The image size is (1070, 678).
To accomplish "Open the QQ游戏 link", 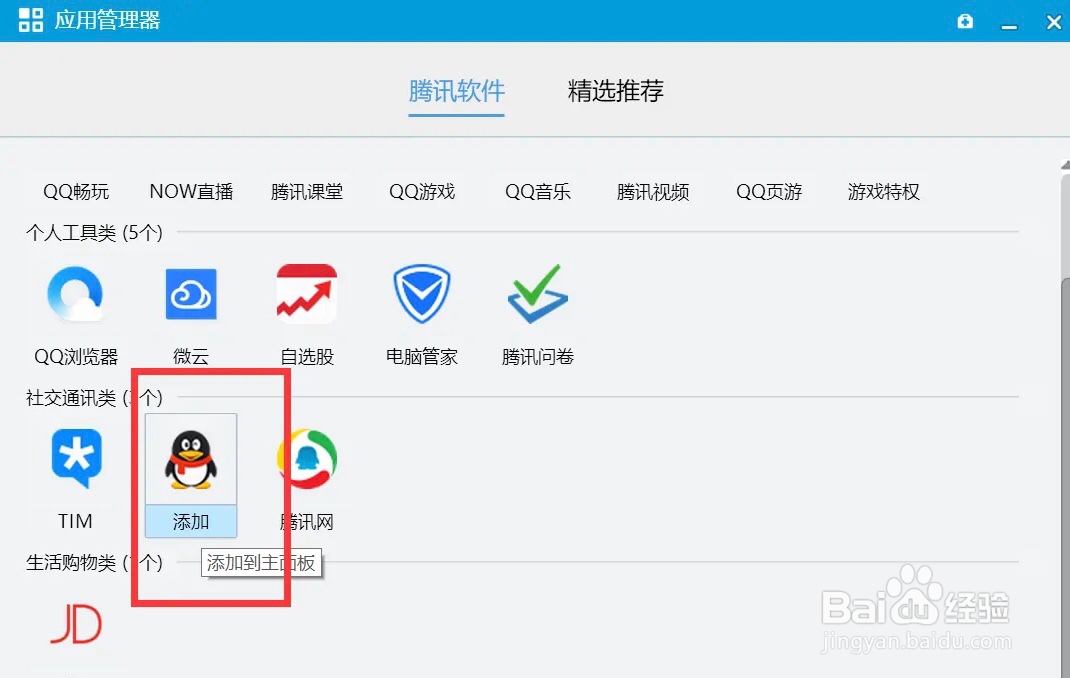I will tap(422, 192).
